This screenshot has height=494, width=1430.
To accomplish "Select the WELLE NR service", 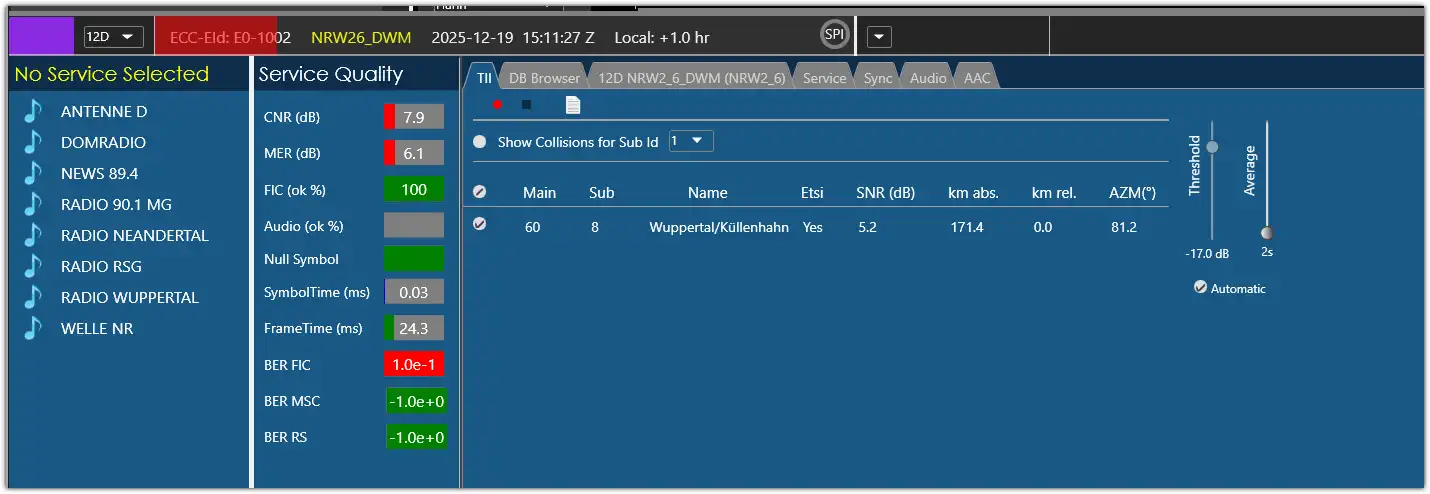I will [x=97, y=328].
